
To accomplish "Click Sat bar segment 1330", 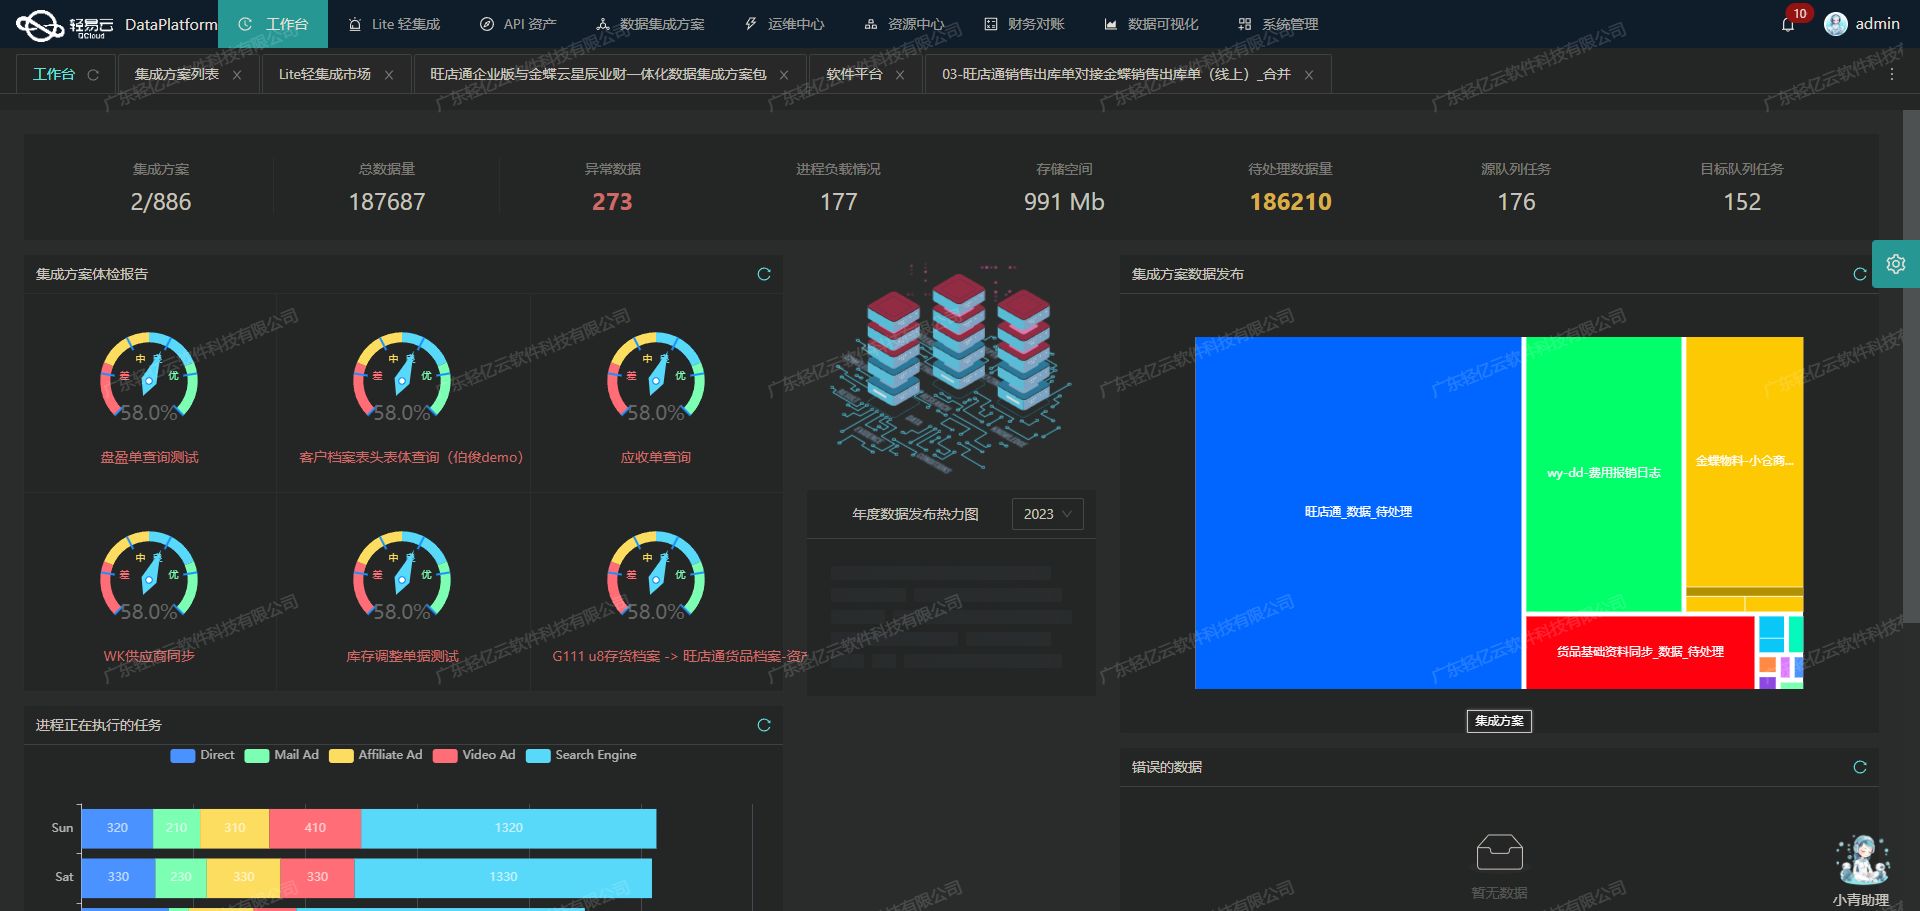I will click(503, 877).
